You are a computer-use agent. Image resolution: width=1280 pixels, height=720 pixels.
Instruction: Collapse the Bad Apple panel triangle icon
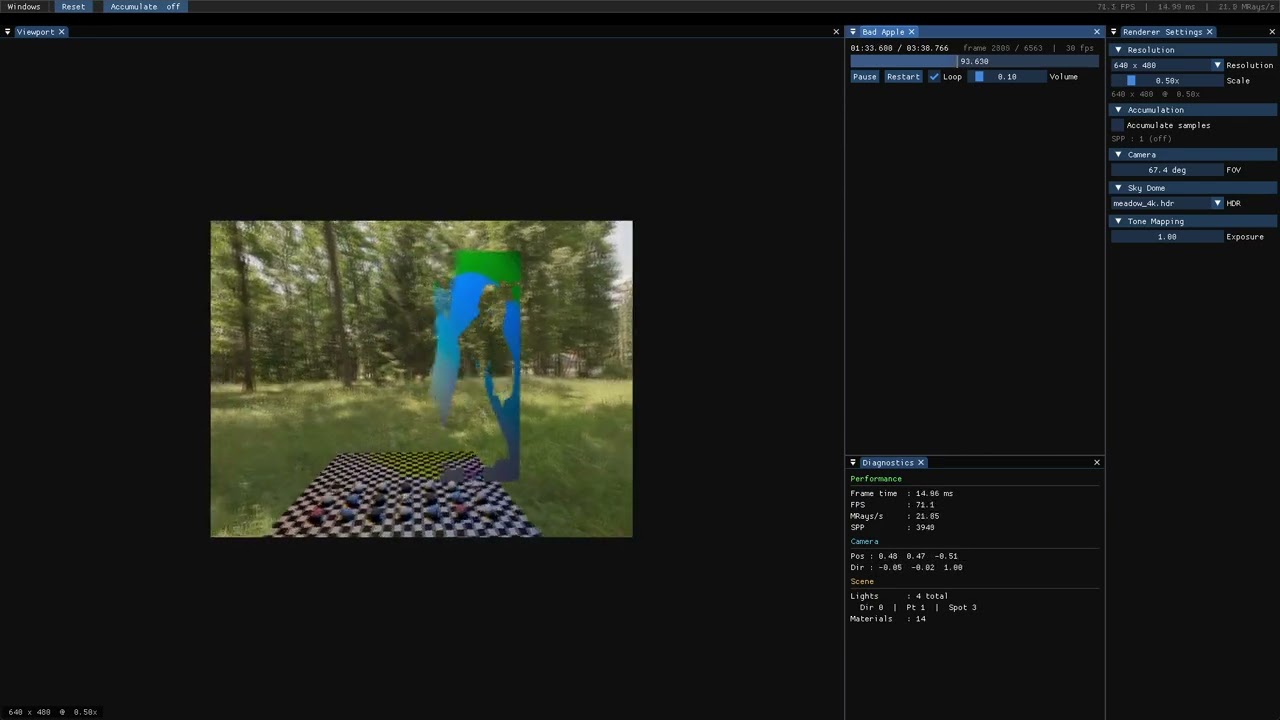pyautogui.click(x=853, y=32)
